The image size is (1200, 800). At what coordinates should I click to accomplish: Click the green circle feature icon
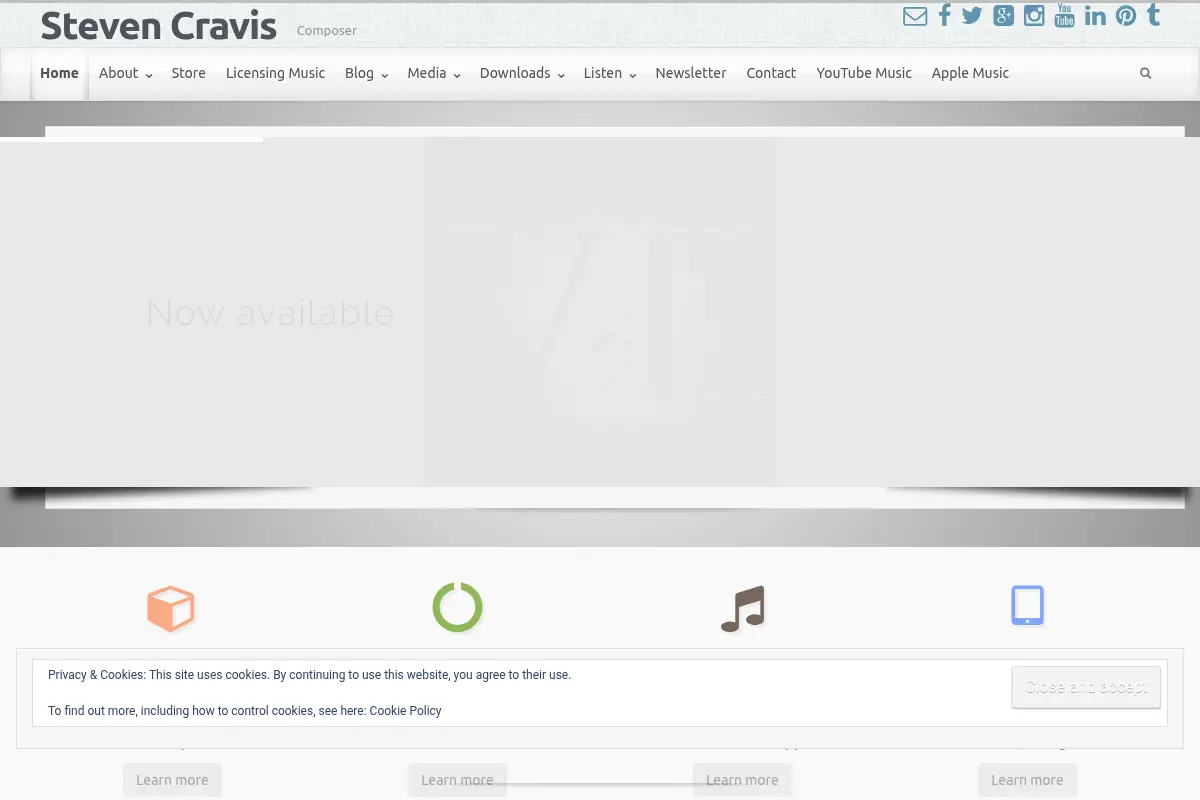457,607
